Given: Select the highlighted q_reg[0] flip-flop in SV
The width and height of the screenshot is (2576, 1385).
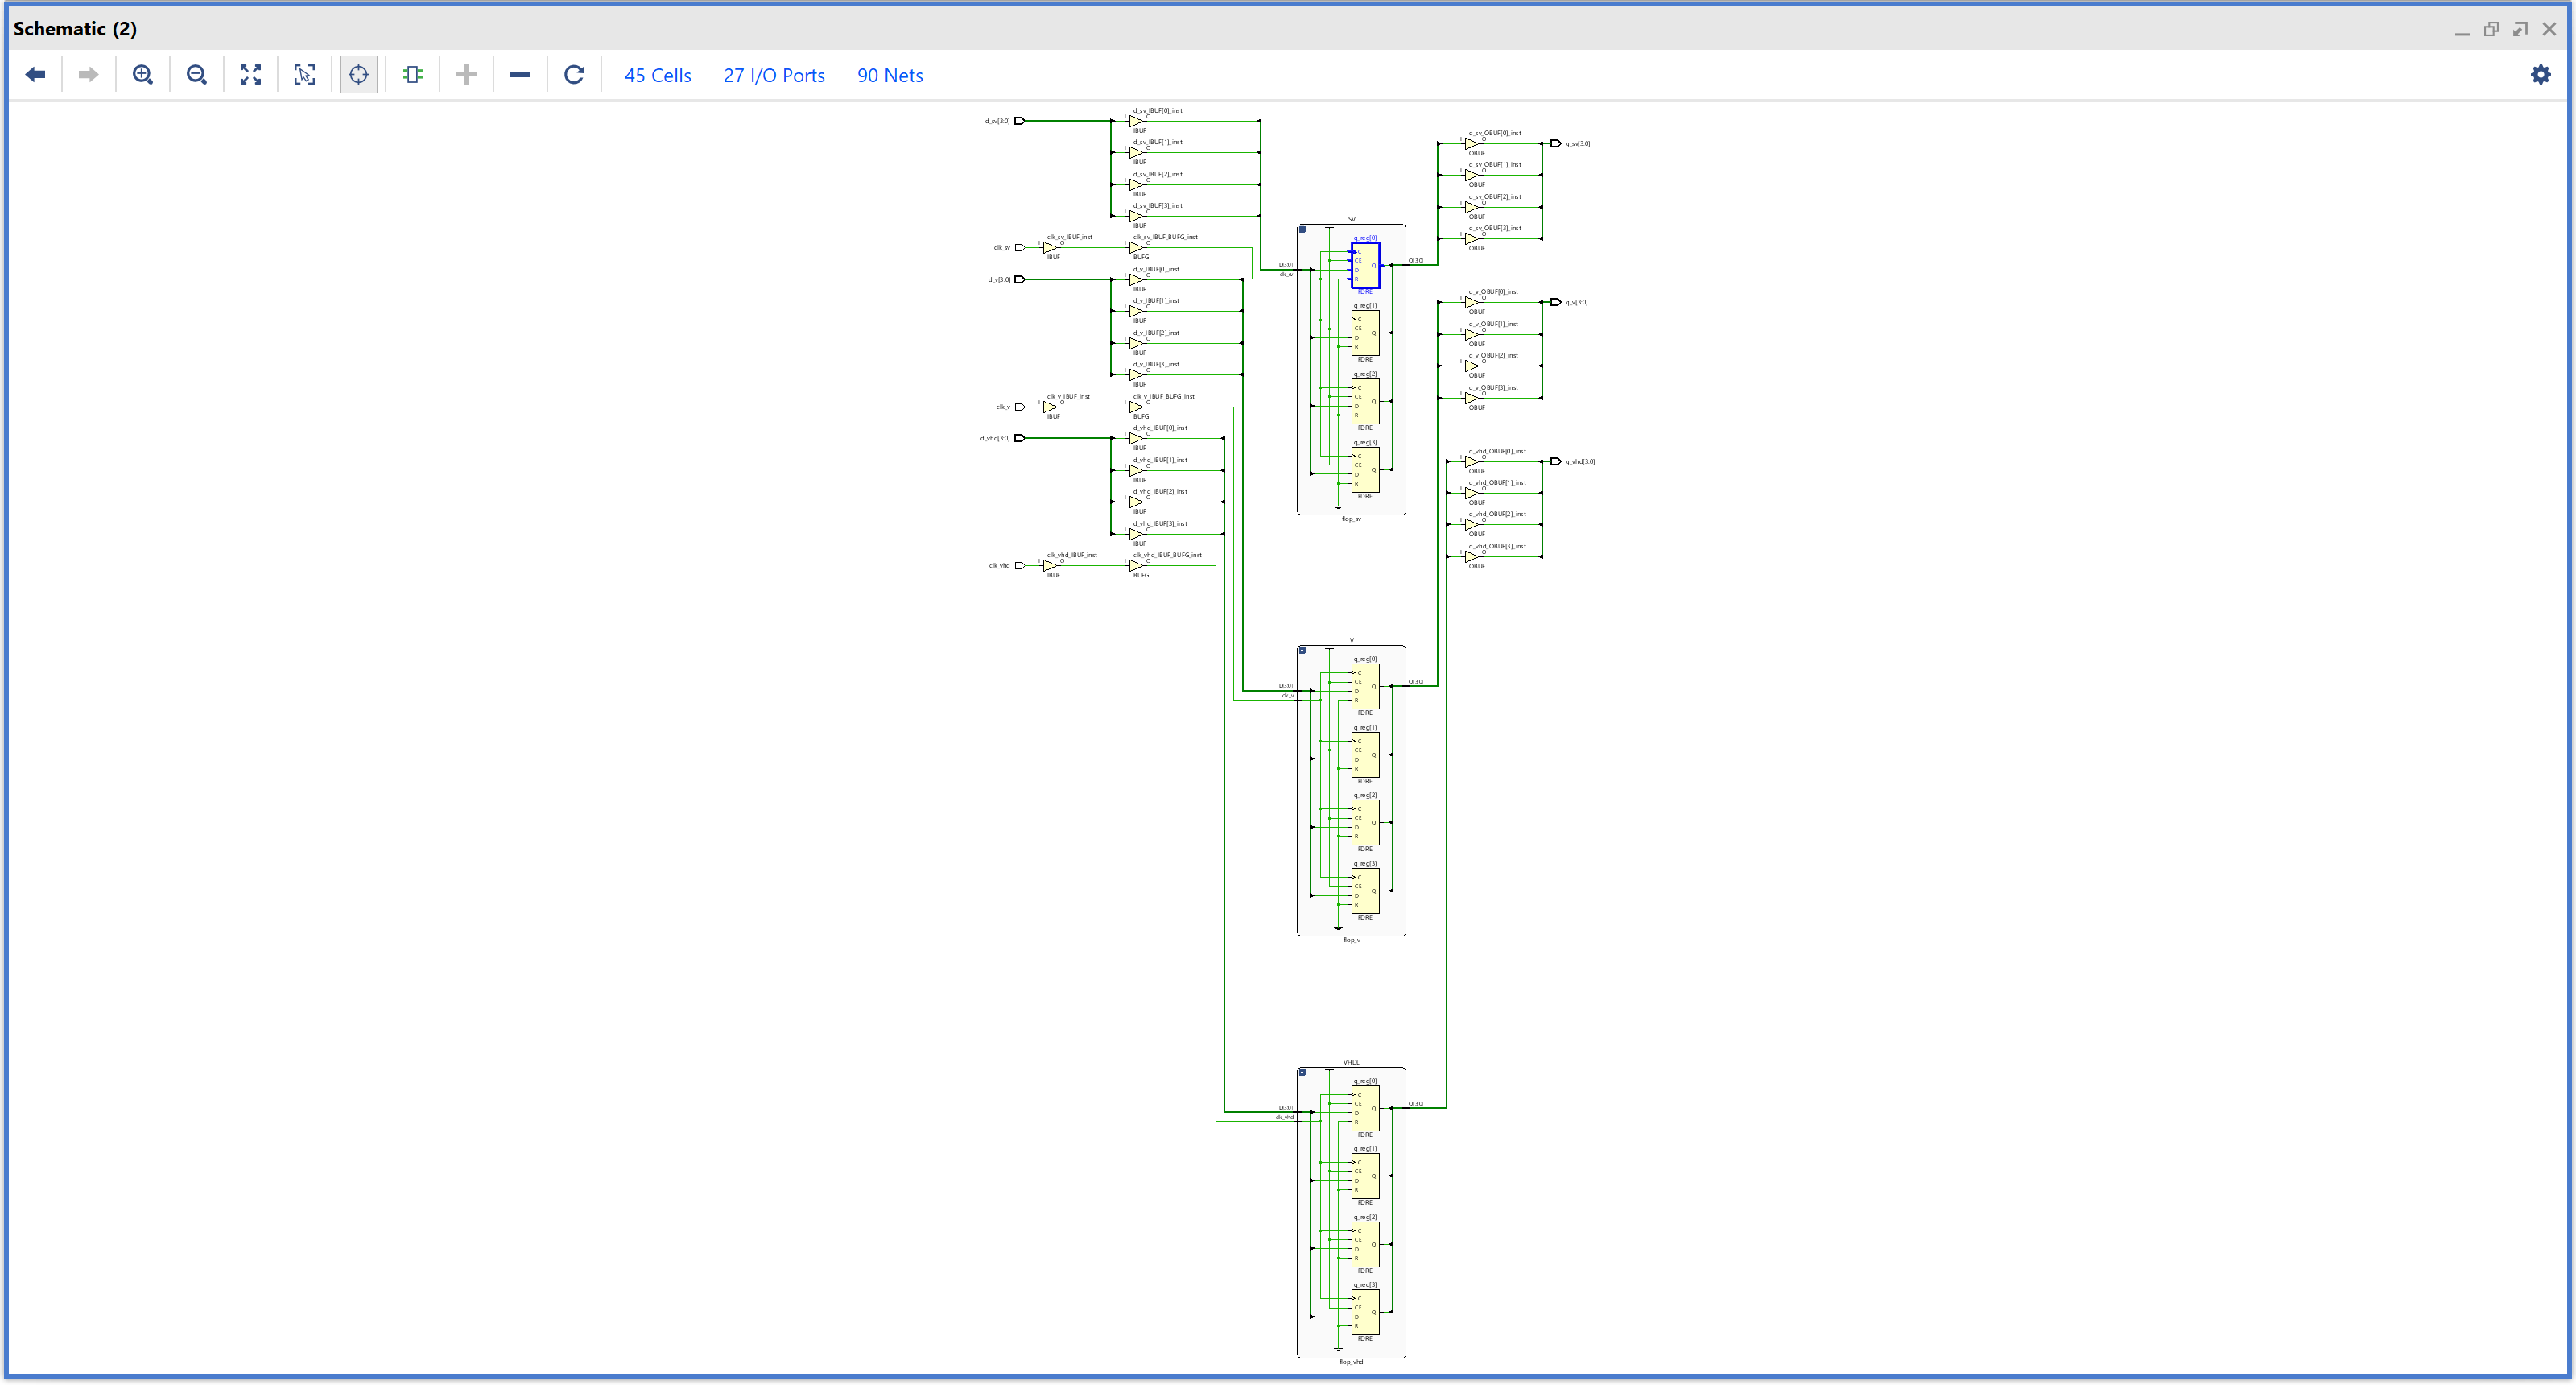Looking at the screenshot, I should [x=1366, y=265].
